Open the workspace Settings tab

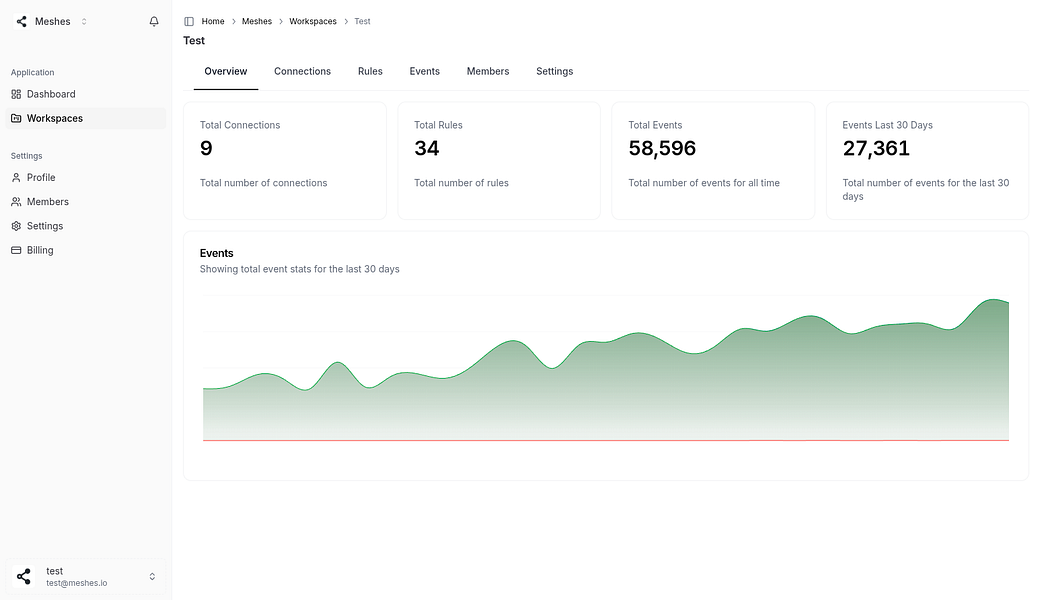[554, 71]
